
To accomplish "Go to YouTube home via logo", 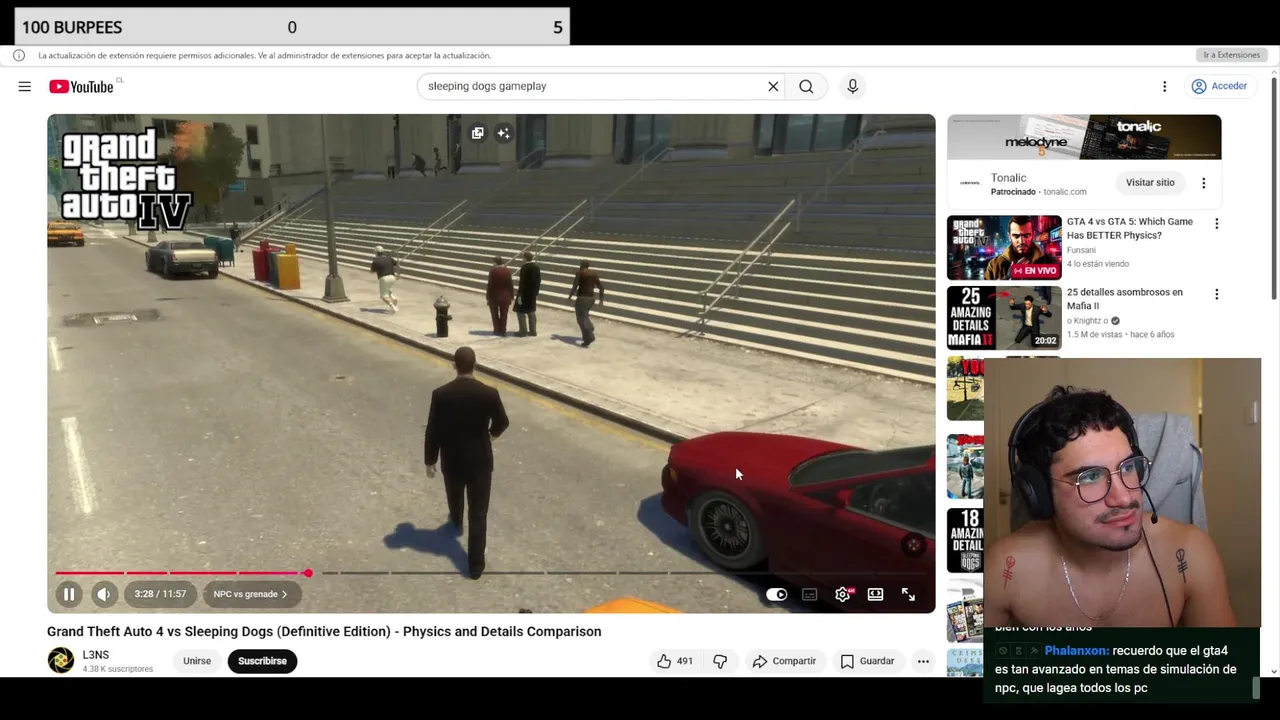I will point(81,86).
